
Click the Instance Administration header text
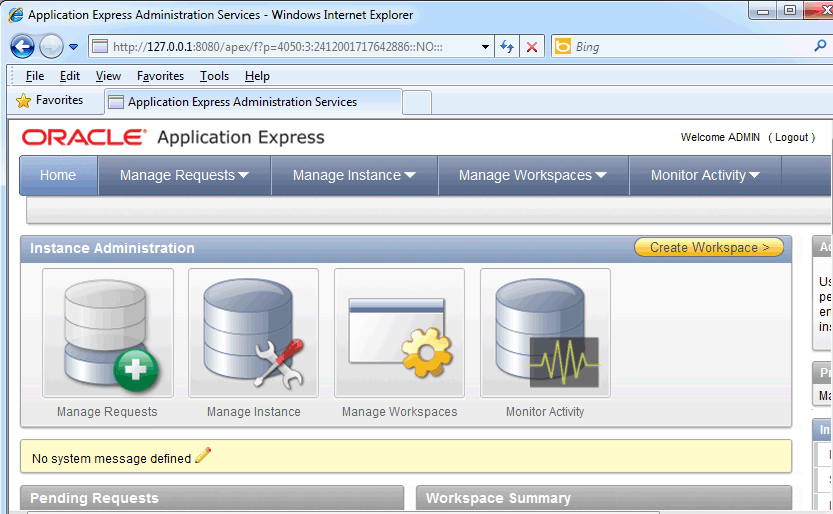[x=112, y=248]
